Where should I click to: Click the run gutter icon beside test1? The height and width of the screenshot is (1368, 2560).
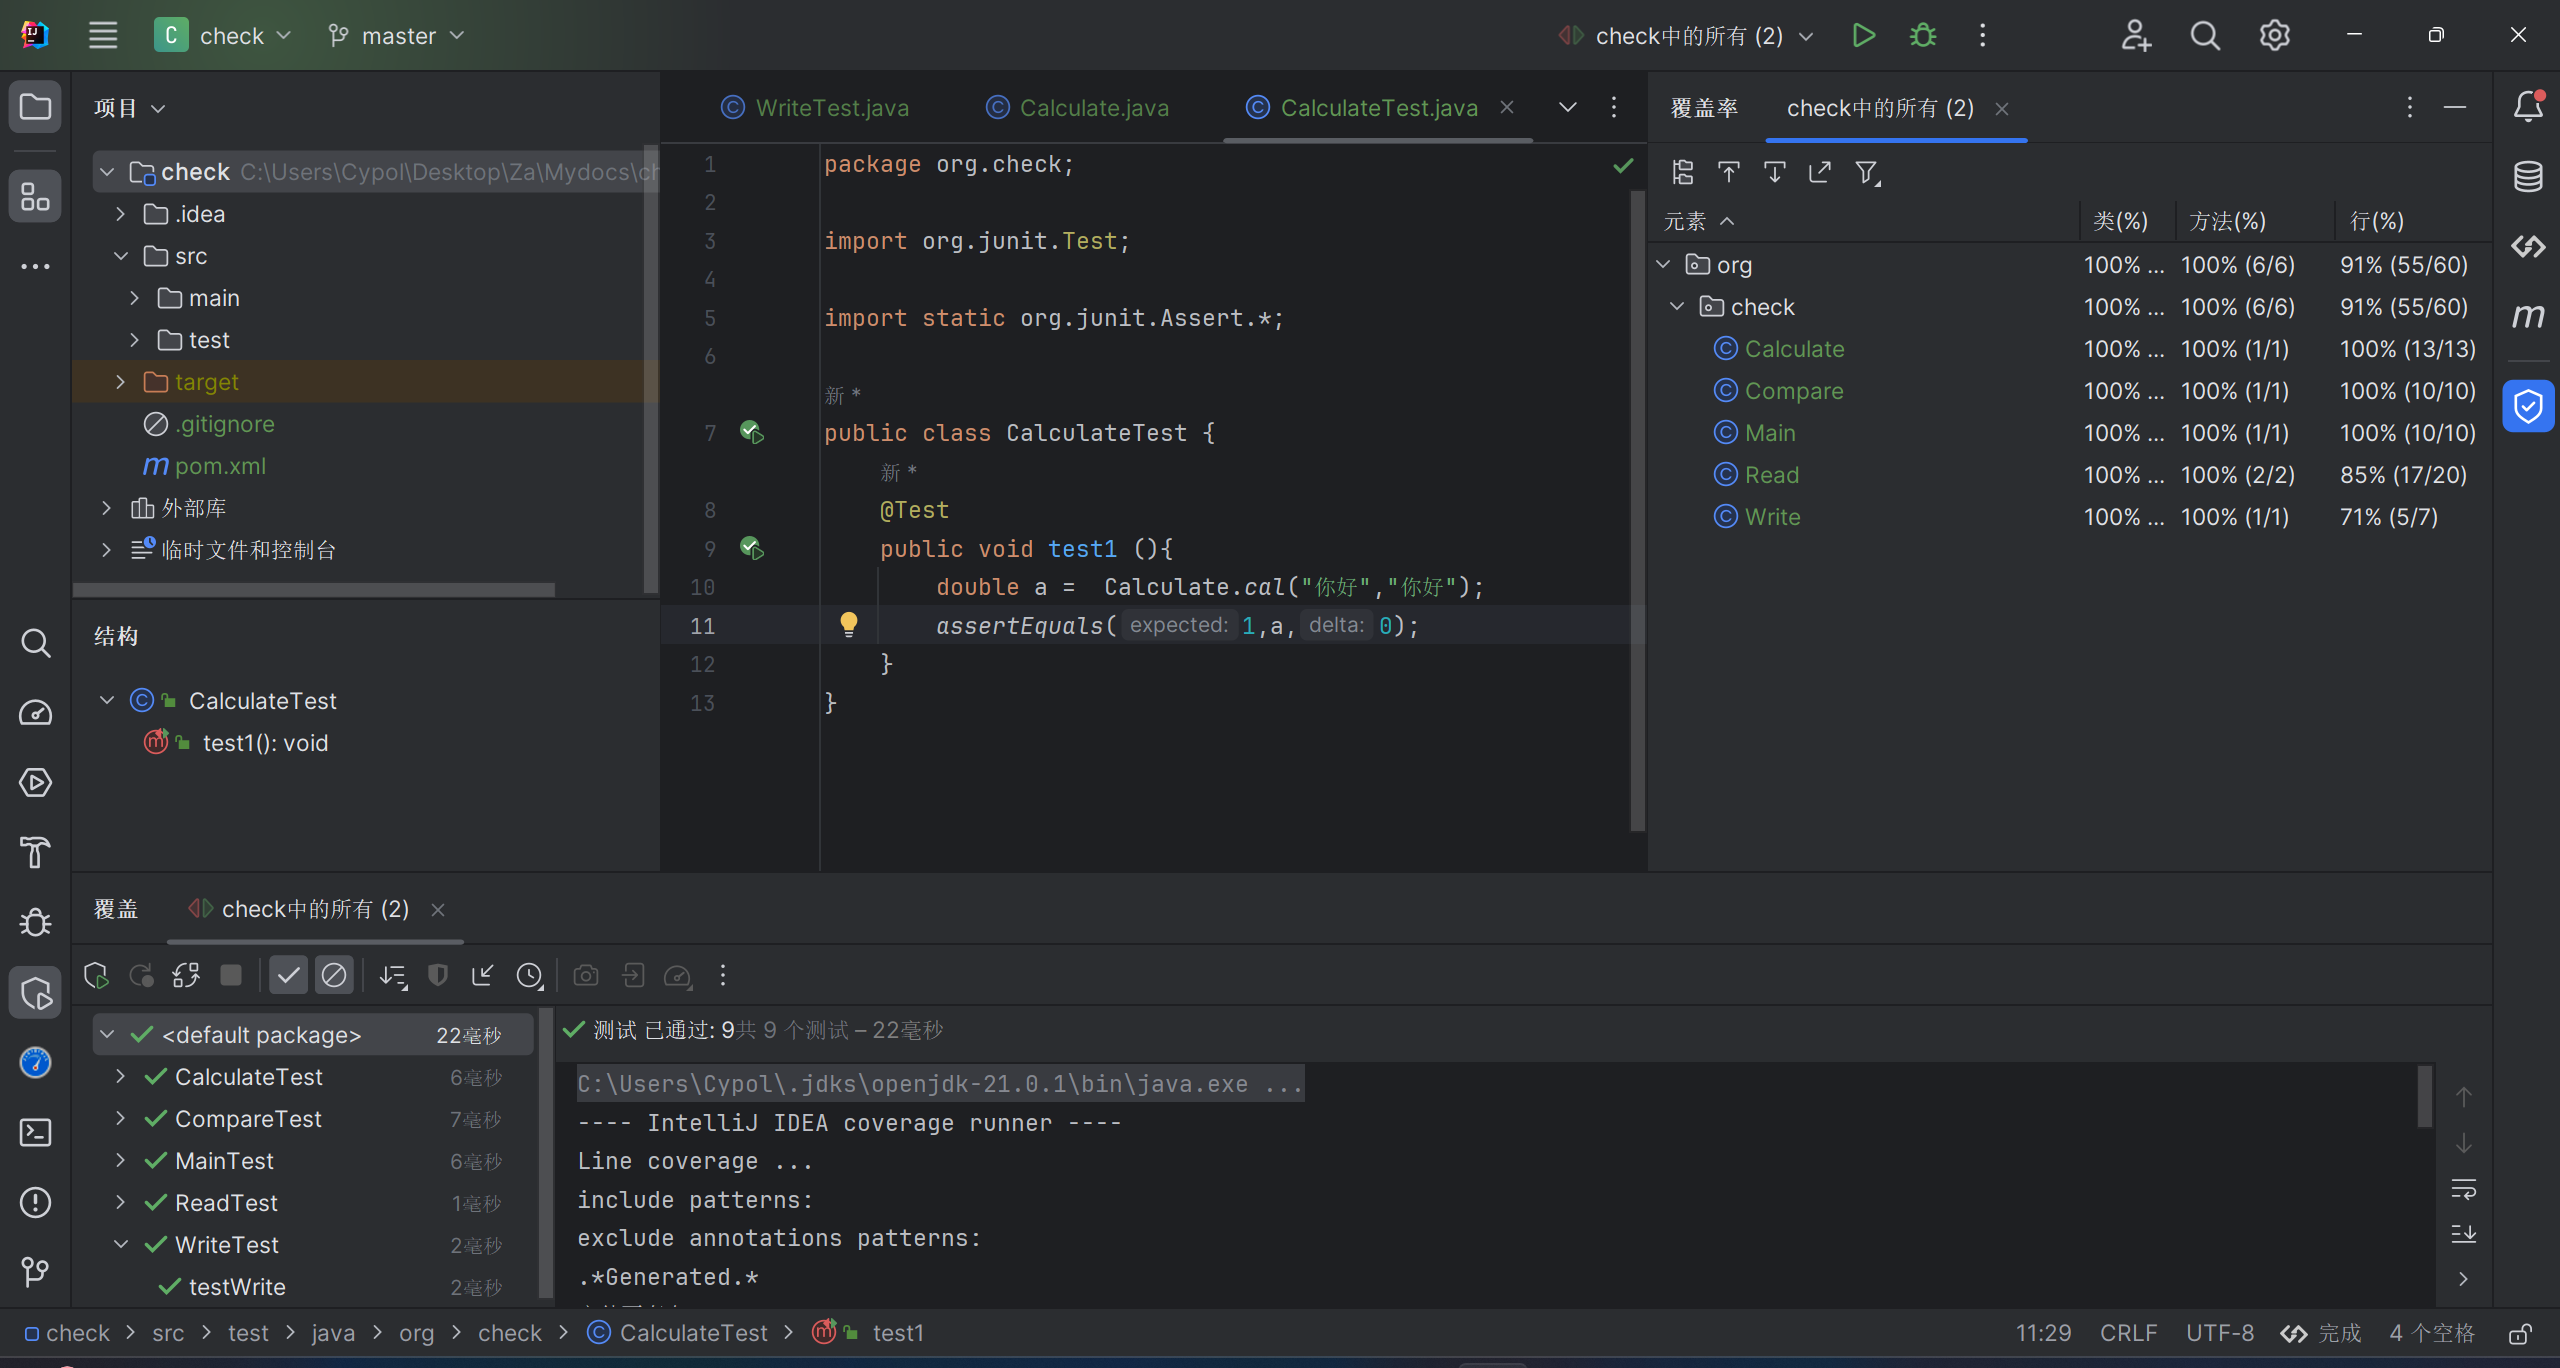coord(751,548)
